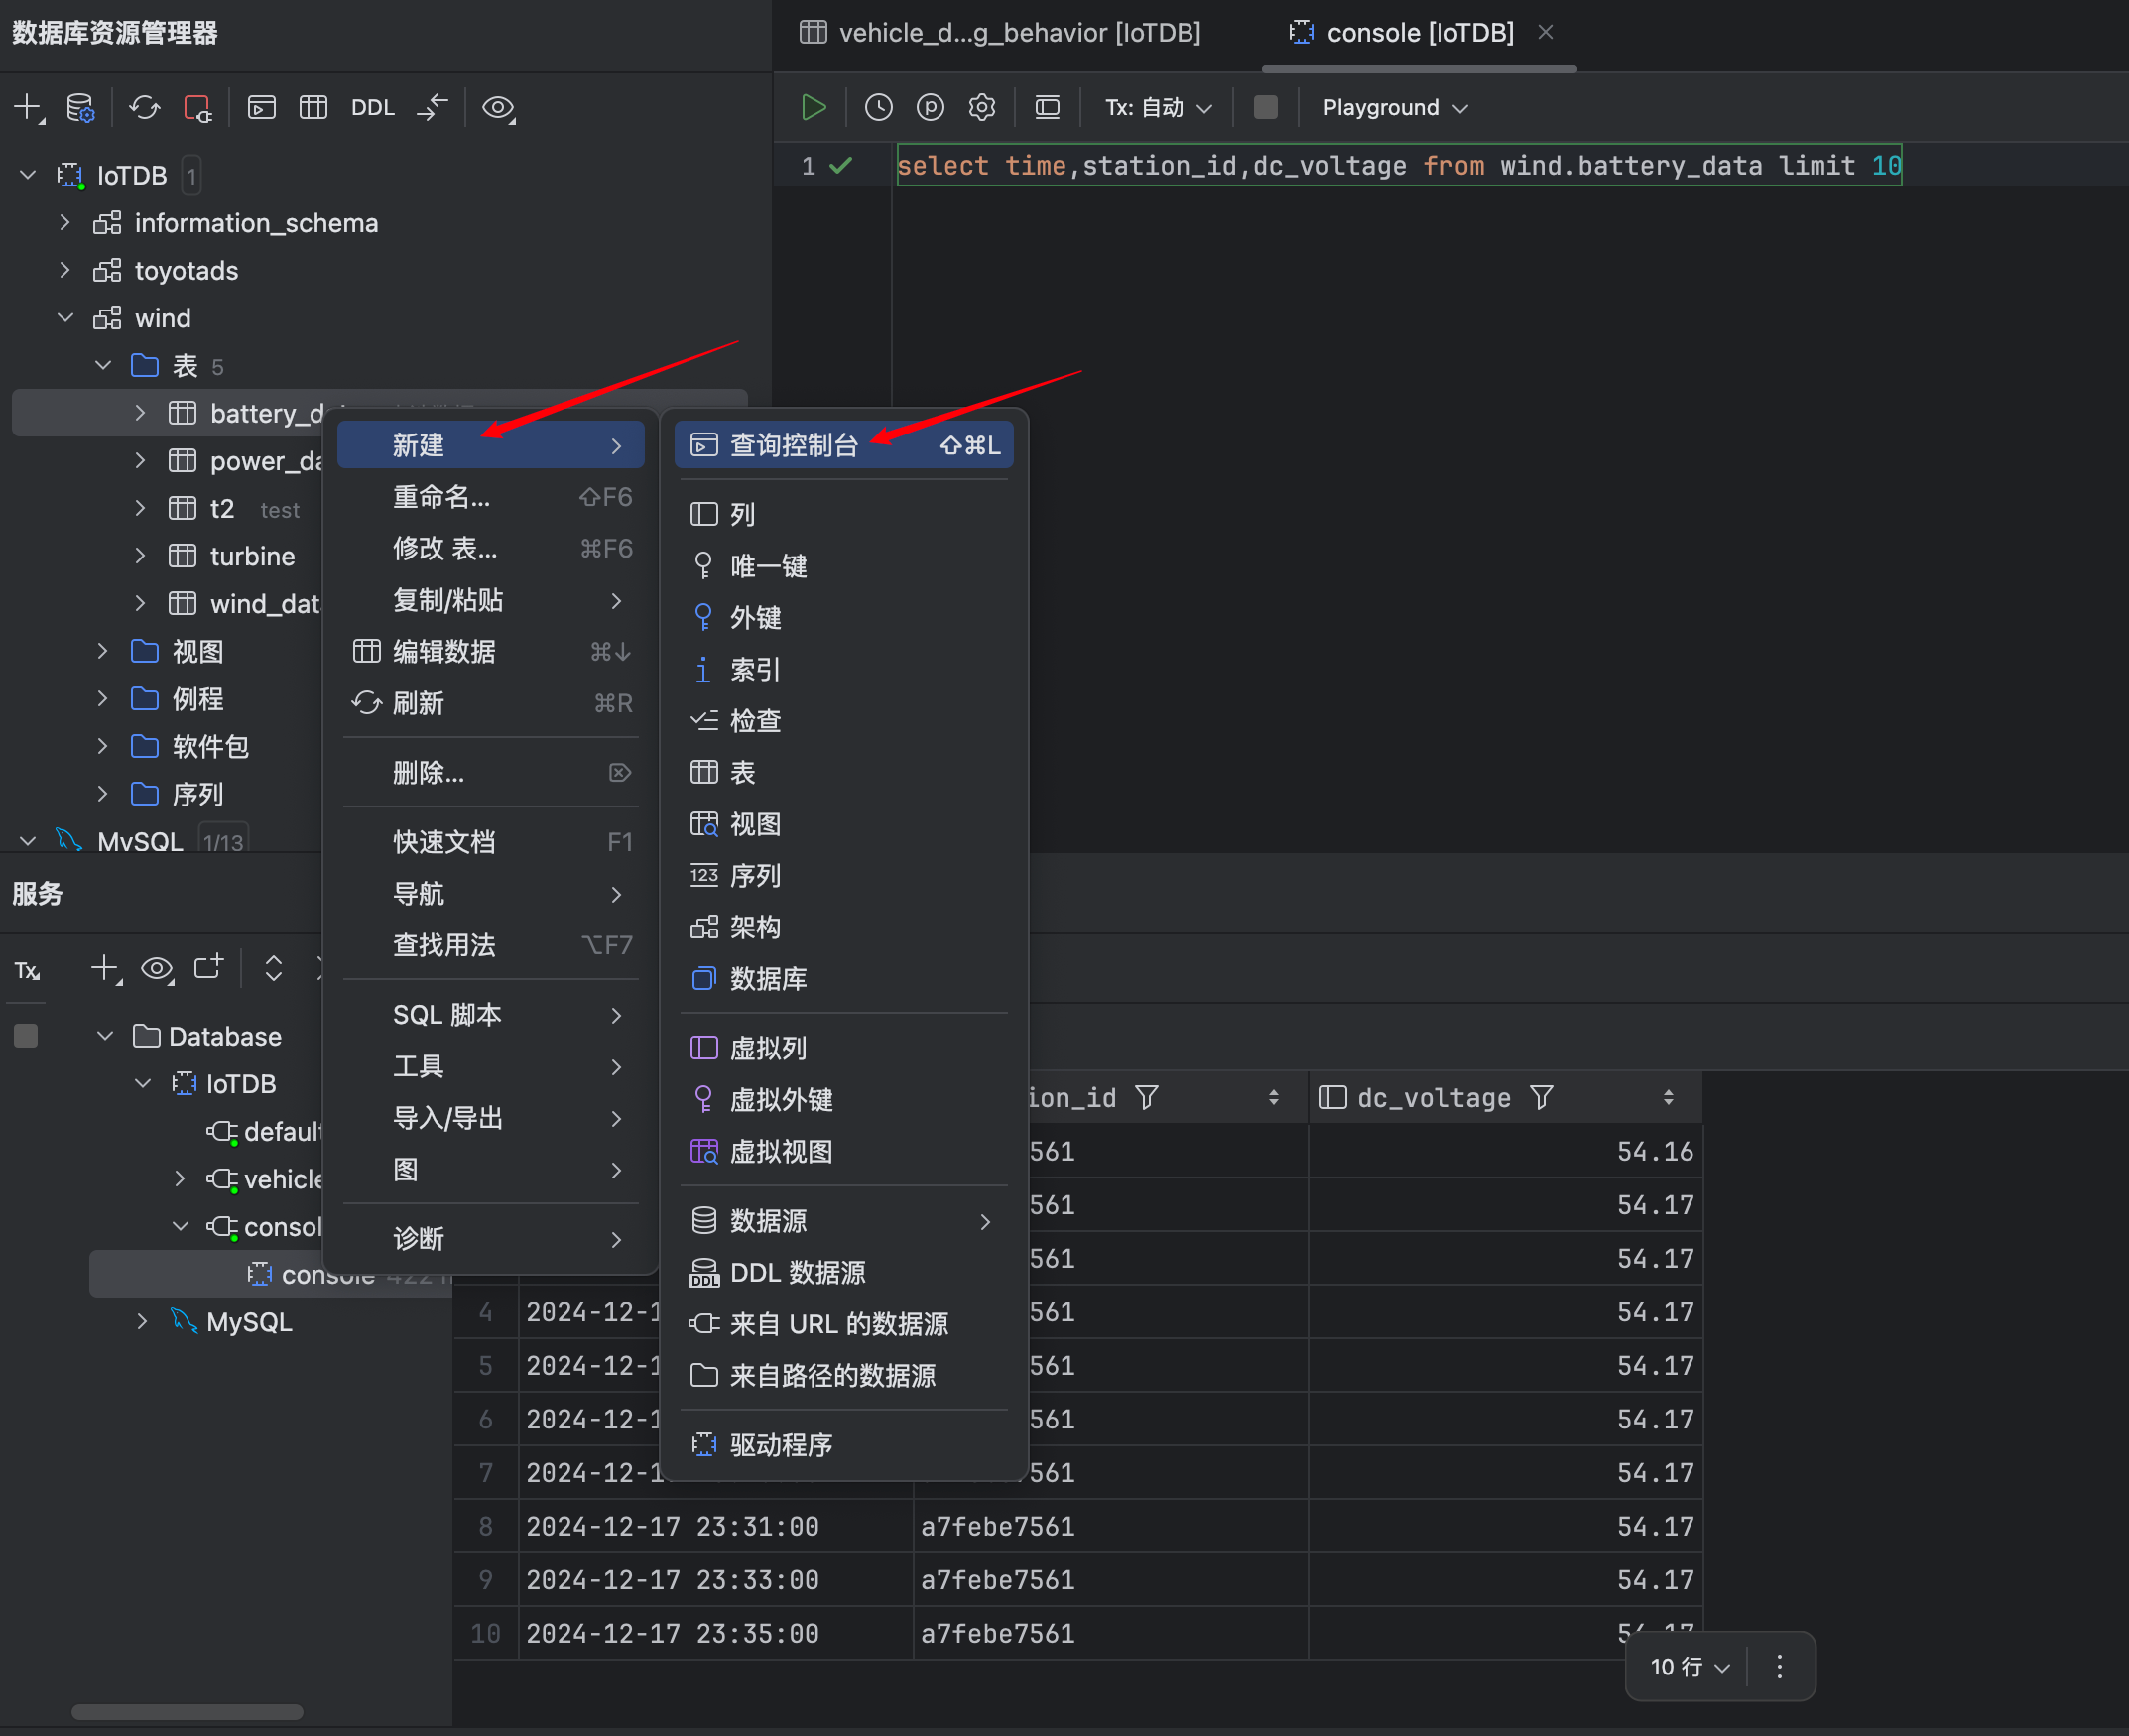Toggle the eye icon in Services toolbar

157,968
